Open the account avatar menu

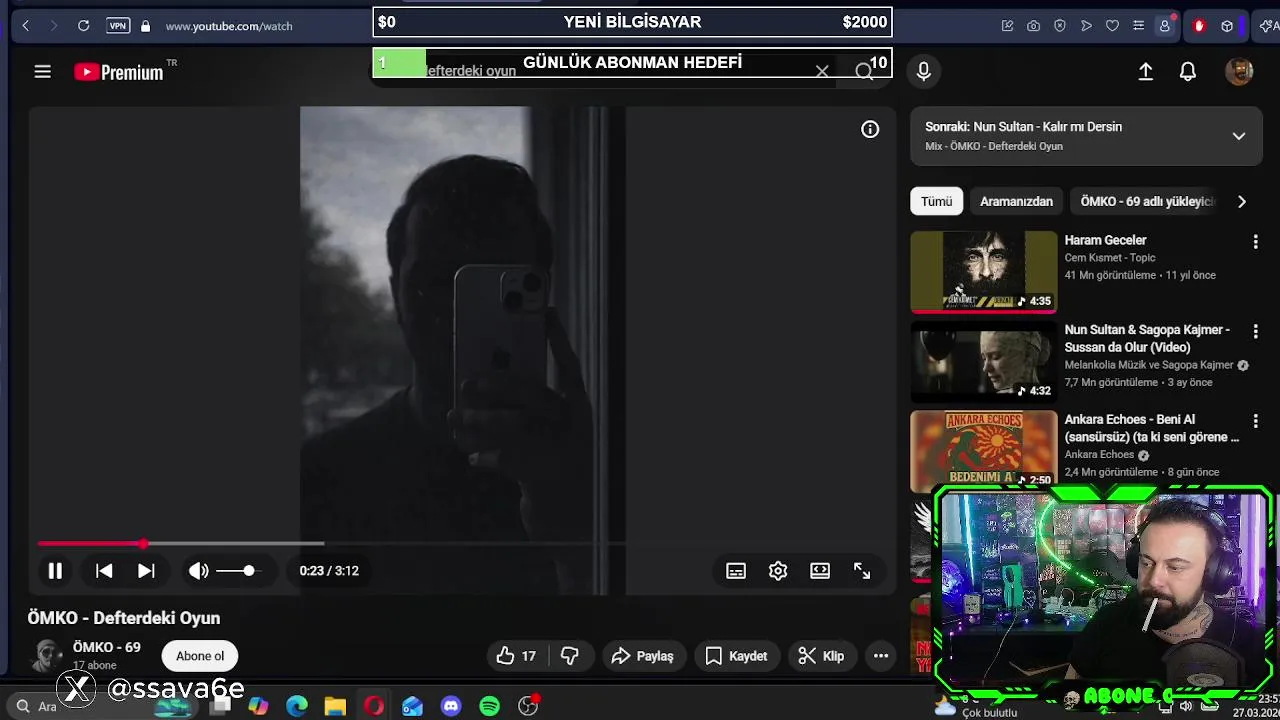[x=1239, y=71]
